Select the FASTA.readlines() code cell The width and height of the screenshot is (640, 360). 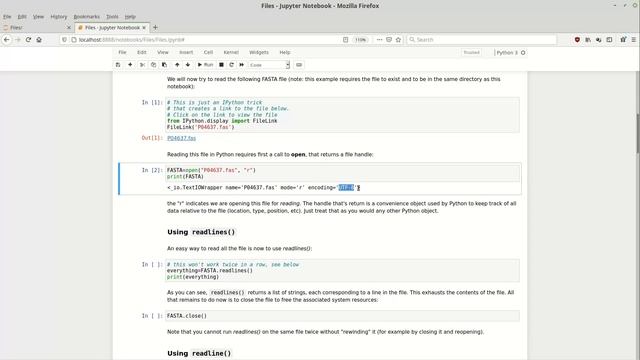(342, 271)
